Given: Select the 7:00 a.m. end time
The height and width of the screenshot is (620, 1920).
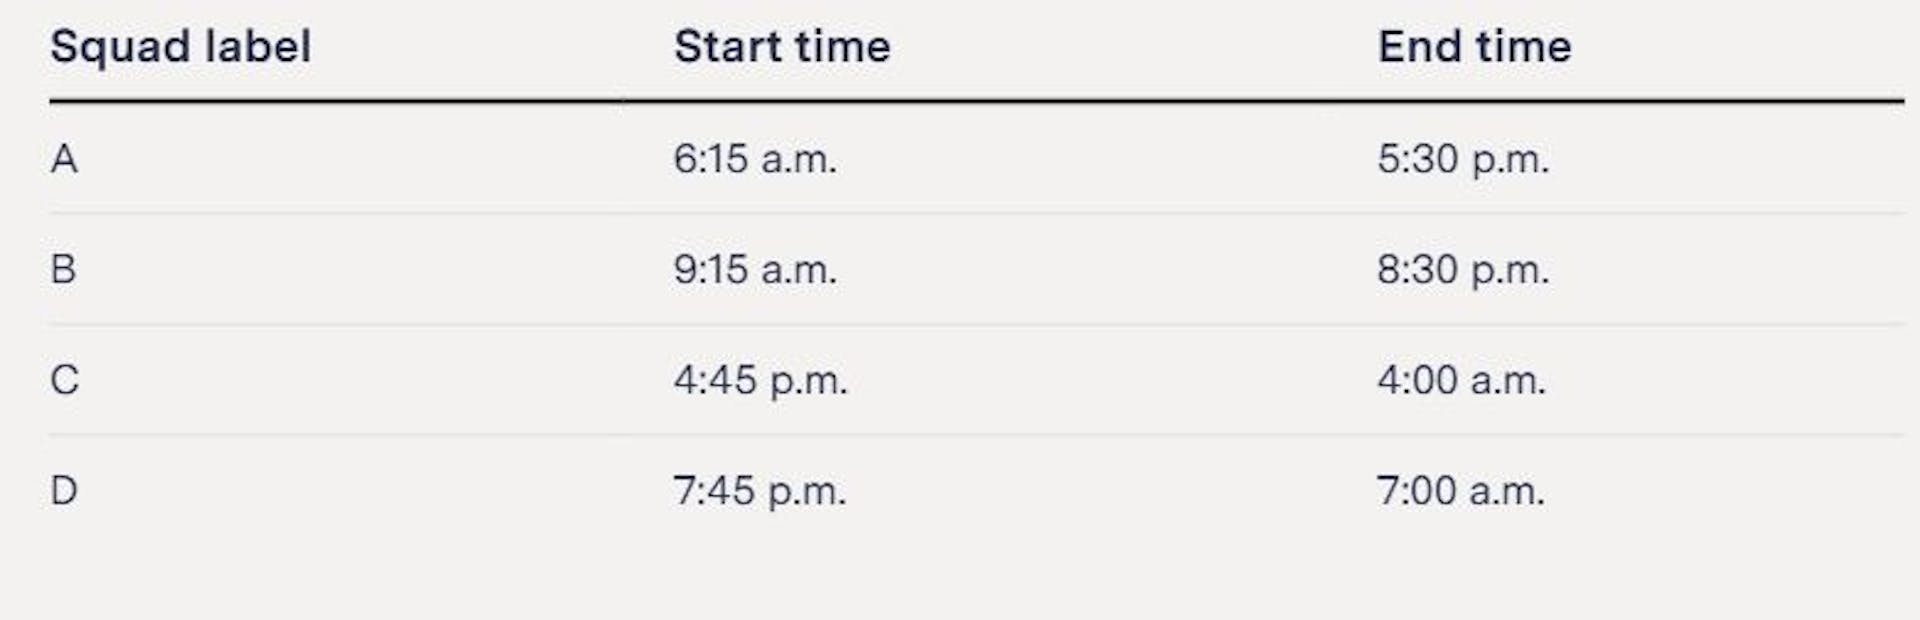Looking at the screenshot, I should tap(1461, 491).
